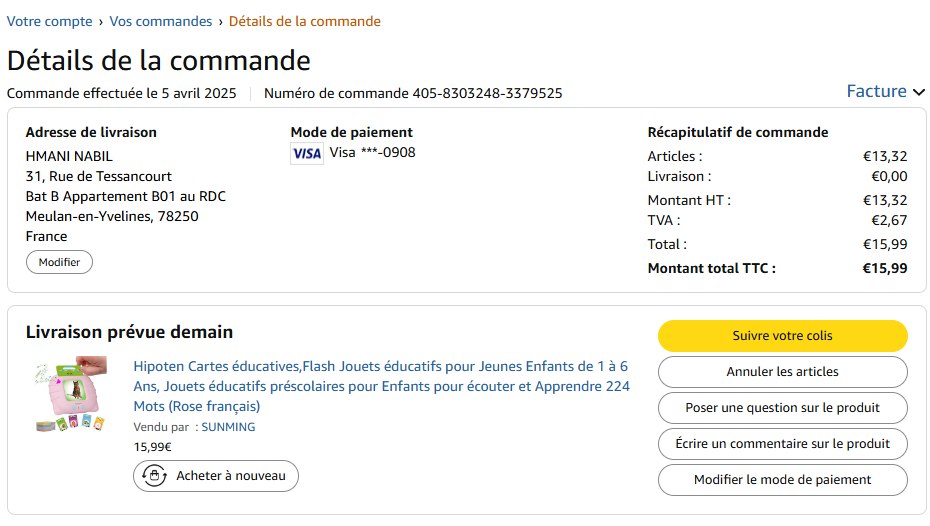The height and width of the screenshot is (526, 930).
Task: Open Écrire un commentaire sur le produit
Action: [782, 444]
